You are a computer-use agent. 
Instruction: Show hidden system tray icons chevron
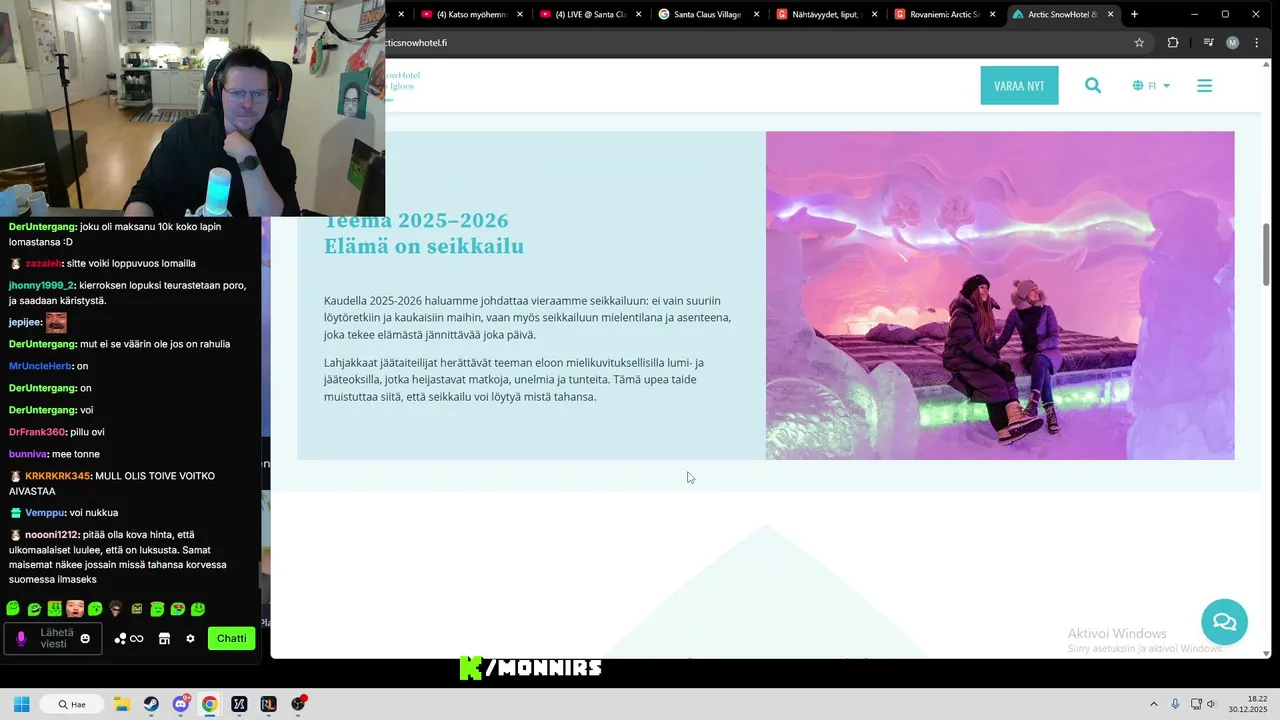pos(1153,704)
